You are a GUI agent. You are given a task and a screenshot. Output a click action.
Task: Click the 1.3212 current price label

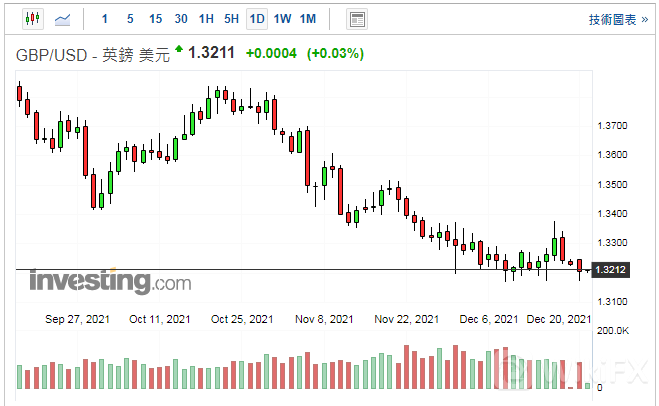pyautogui.click(x=610, y=270)
